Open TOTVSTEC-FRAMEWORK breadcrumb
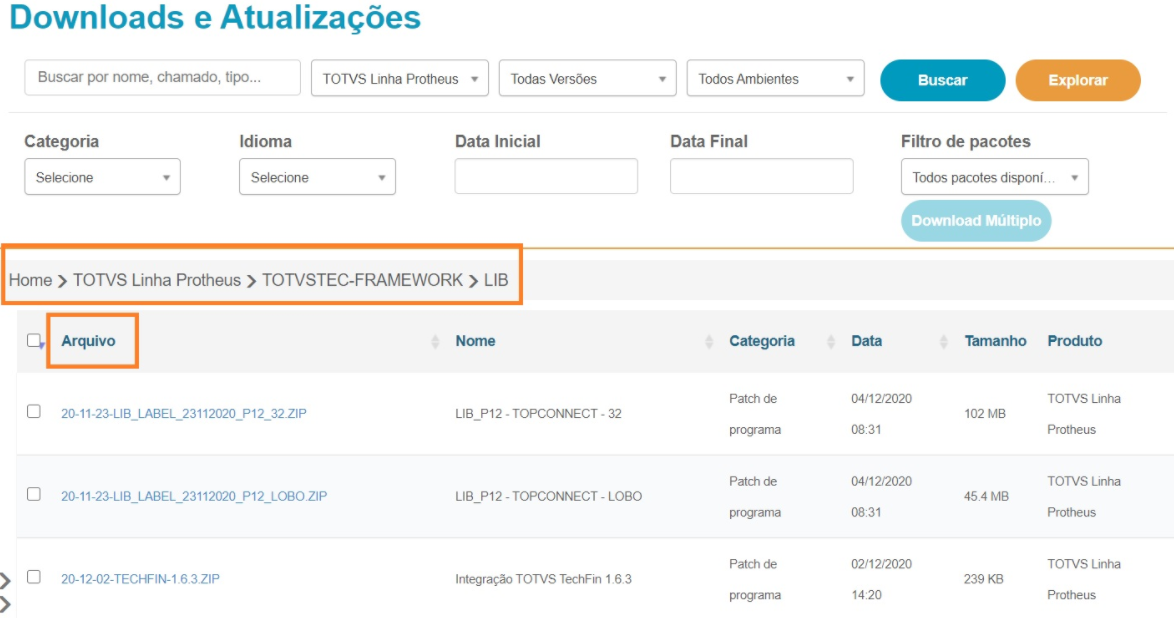 (362, 280)
